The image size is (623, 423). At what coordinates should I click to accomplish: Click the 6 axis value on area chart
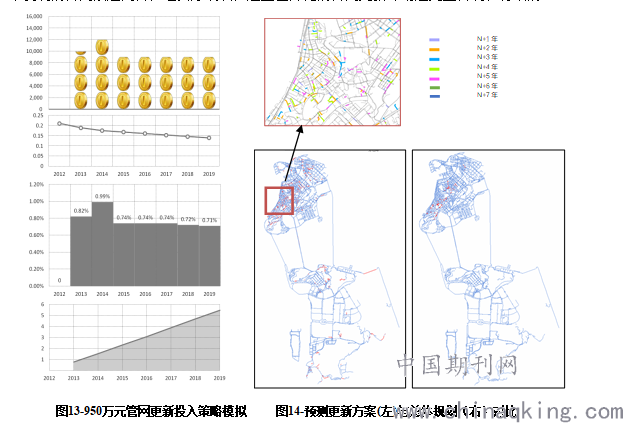pos(43,305)
